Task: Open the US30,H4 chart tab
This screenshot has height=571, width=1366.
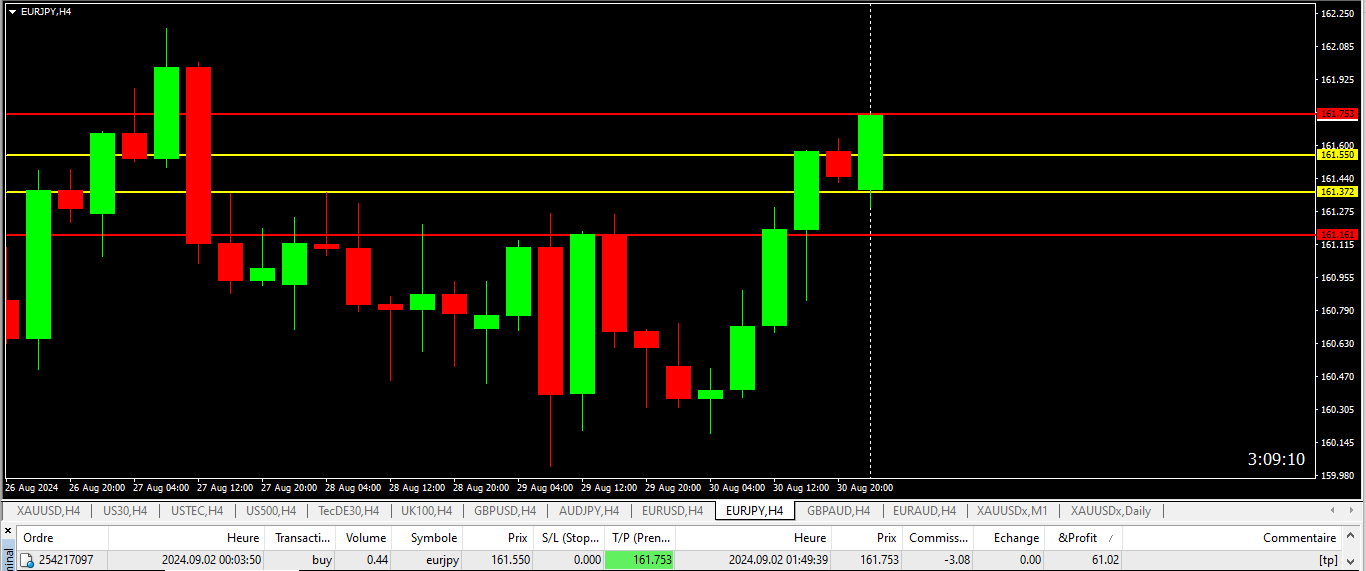Action: click(x=125, y=511)
